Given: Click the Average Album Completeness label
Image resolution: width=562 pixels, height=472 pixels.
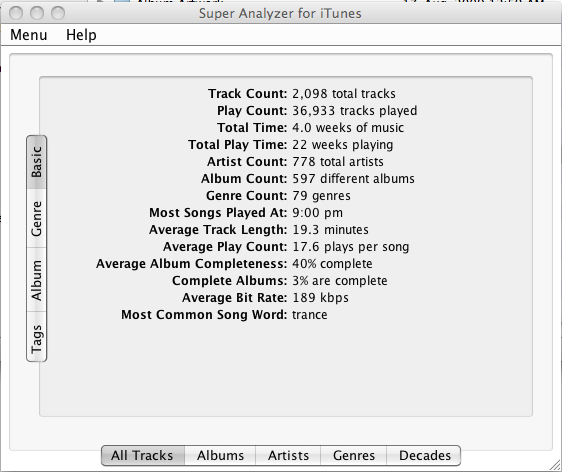Looking at the screenshot, I should coord(192,264).
